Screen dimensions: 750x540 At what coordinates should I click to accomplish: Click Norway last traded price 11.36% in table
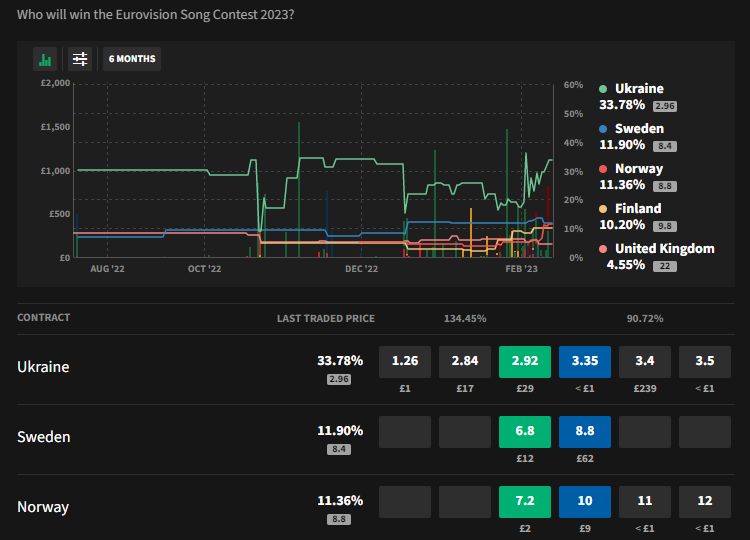pyautogui.click(x=340, y=501)
